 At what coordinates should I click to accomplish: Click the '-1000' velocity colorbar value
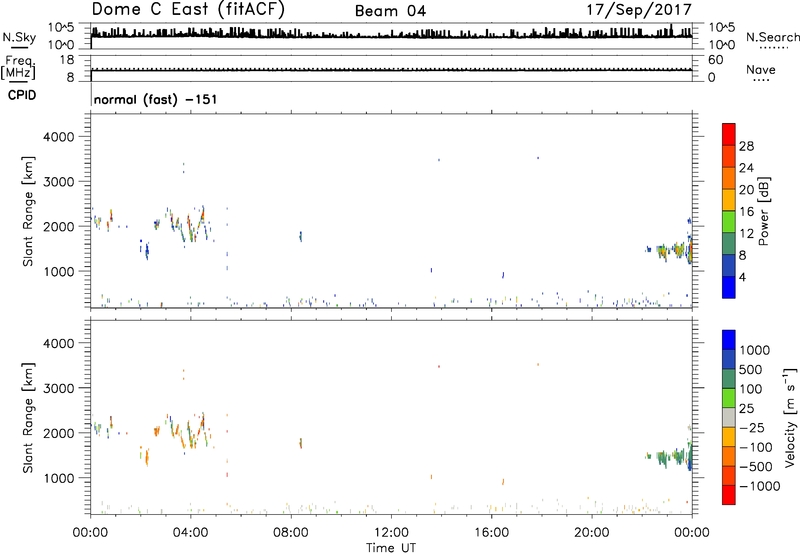759,486
